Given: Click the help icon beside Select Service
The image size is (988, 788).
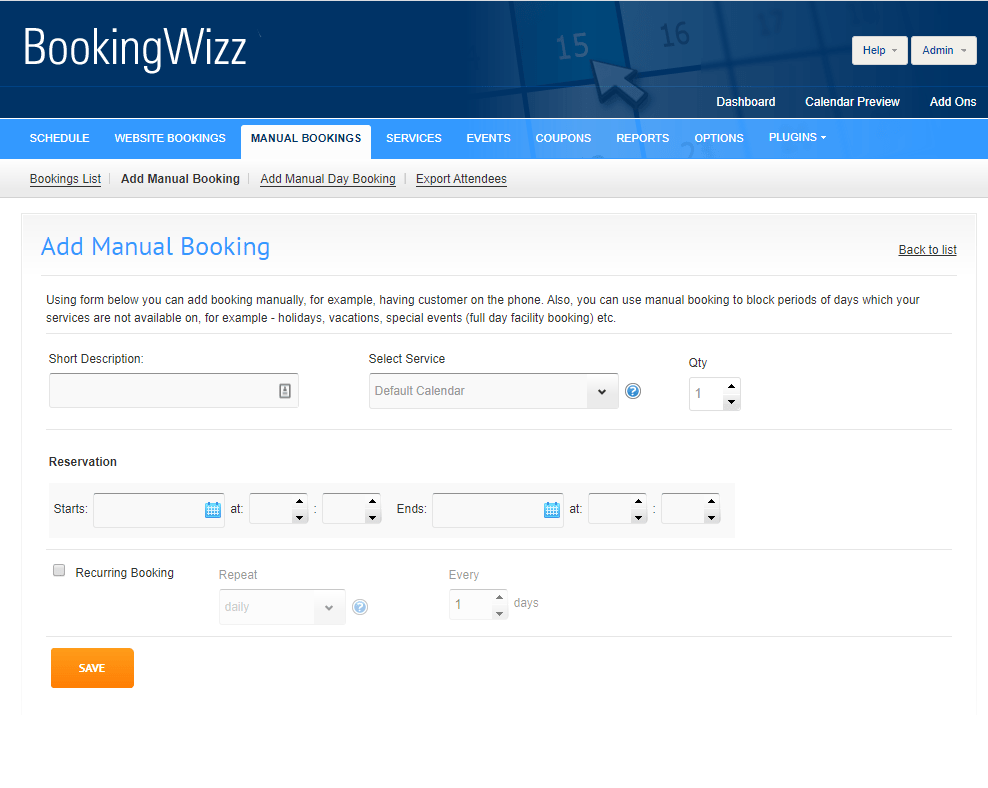Looking at the screenshot, I should click(633, 391).
